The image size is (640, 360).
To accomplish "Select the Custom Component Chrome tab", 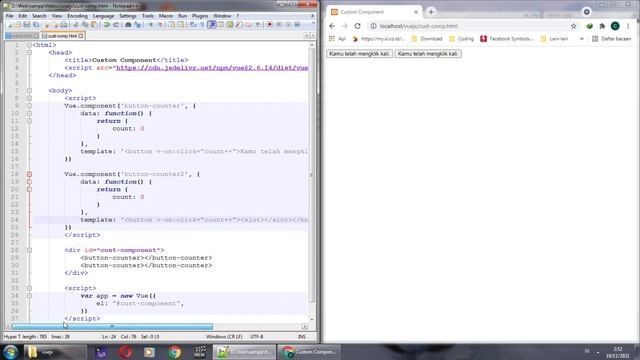I will click(374, 12).
